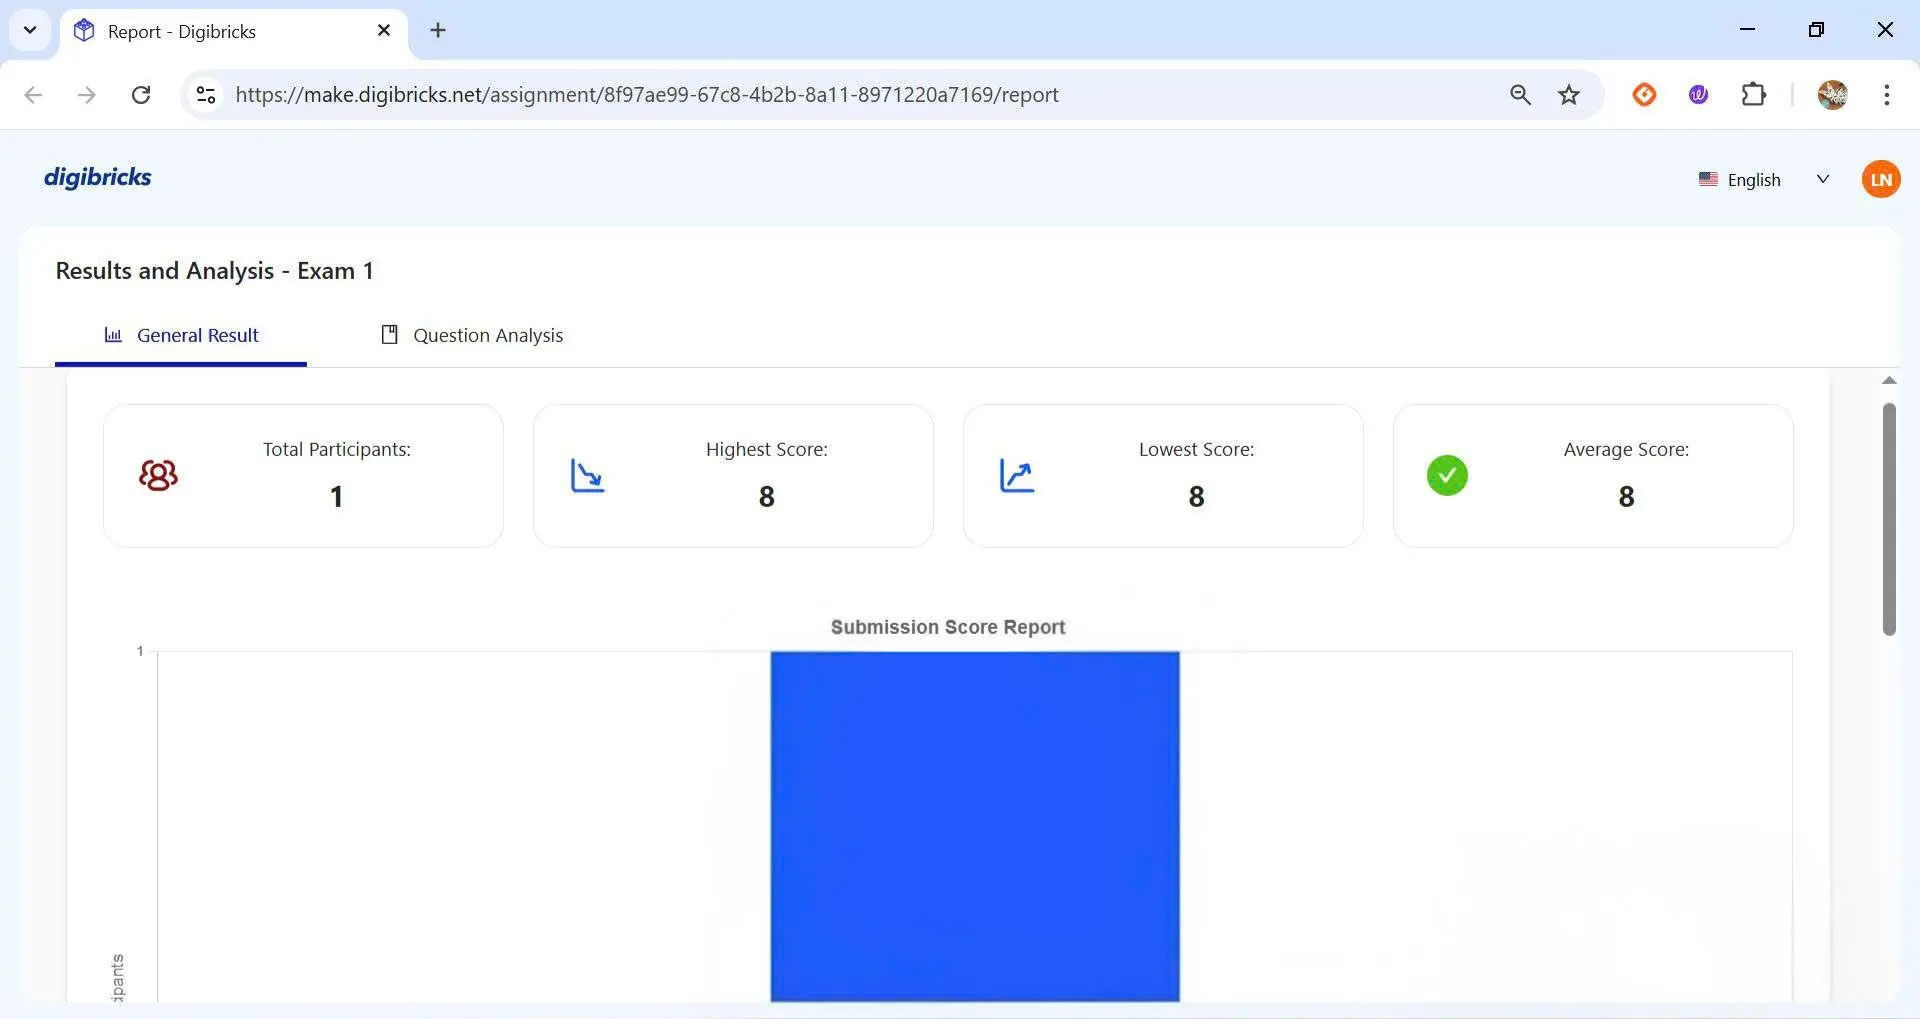Click the Highest Score chart icon
The width and height of the screenshot is (1920, 1019).
click(587, 475)
